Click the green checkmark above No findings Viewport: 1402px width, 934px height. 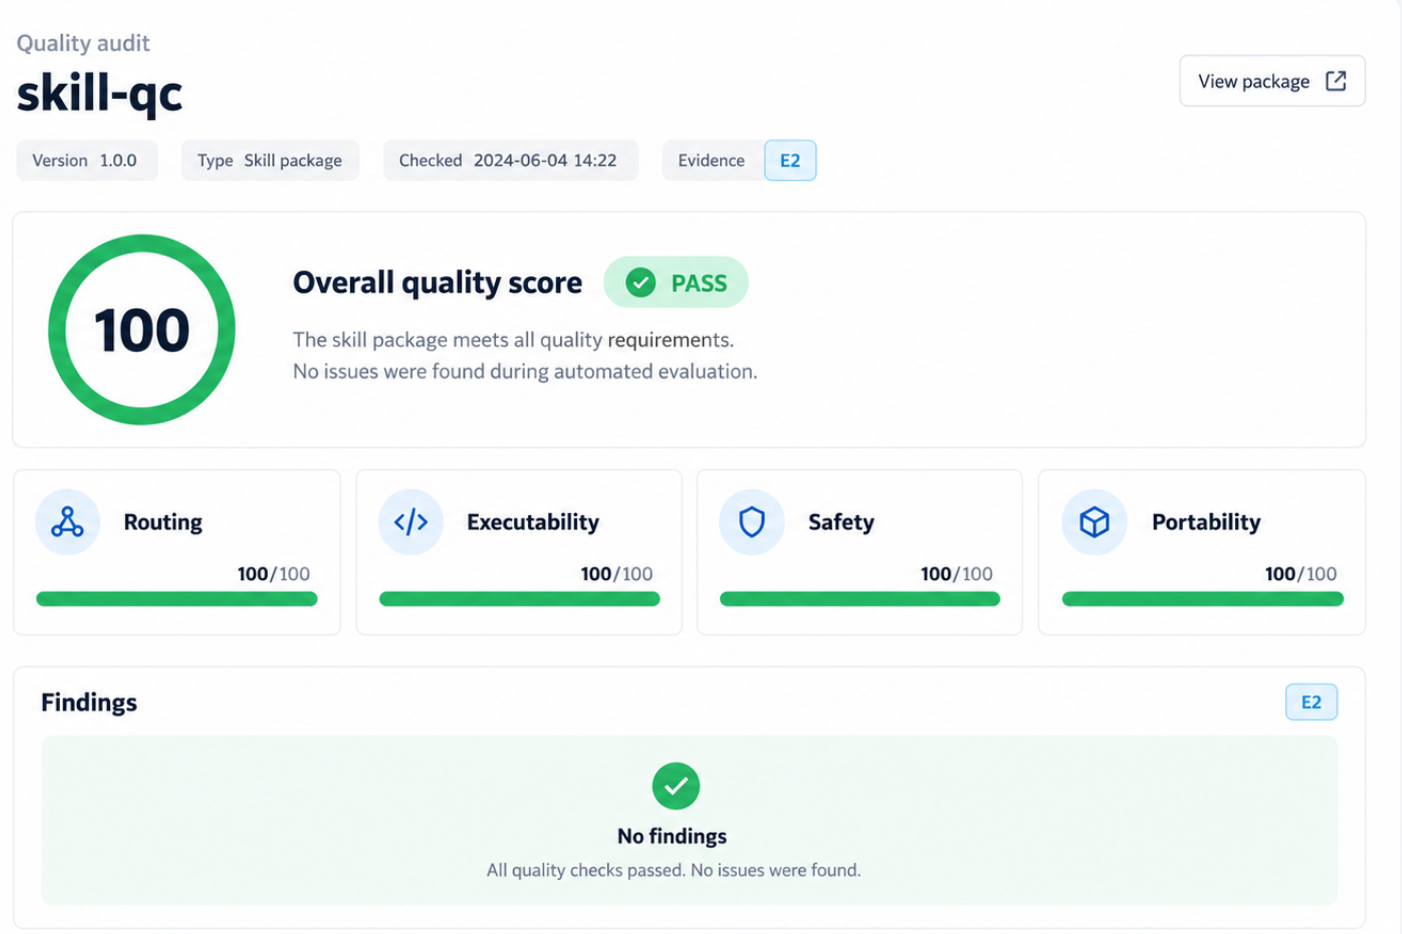click(x=676, y=786)
